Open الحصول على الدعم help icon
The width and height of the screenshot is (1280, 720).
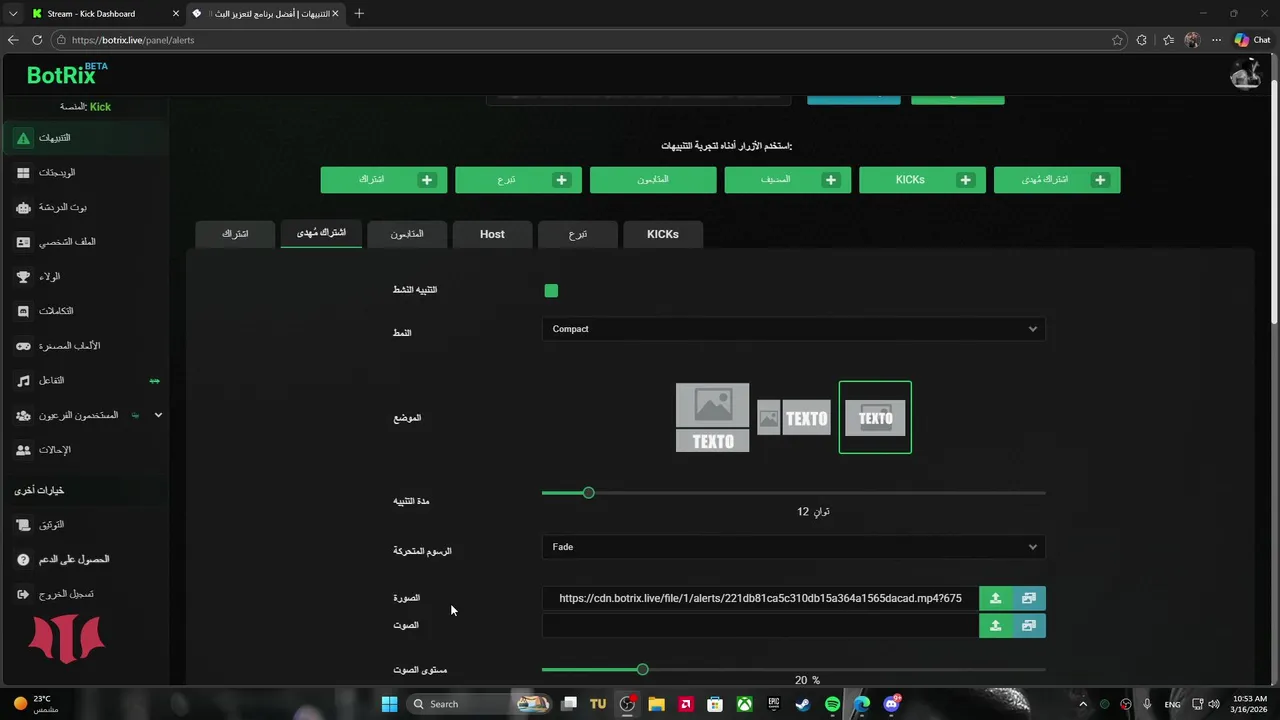pos(23,559)
